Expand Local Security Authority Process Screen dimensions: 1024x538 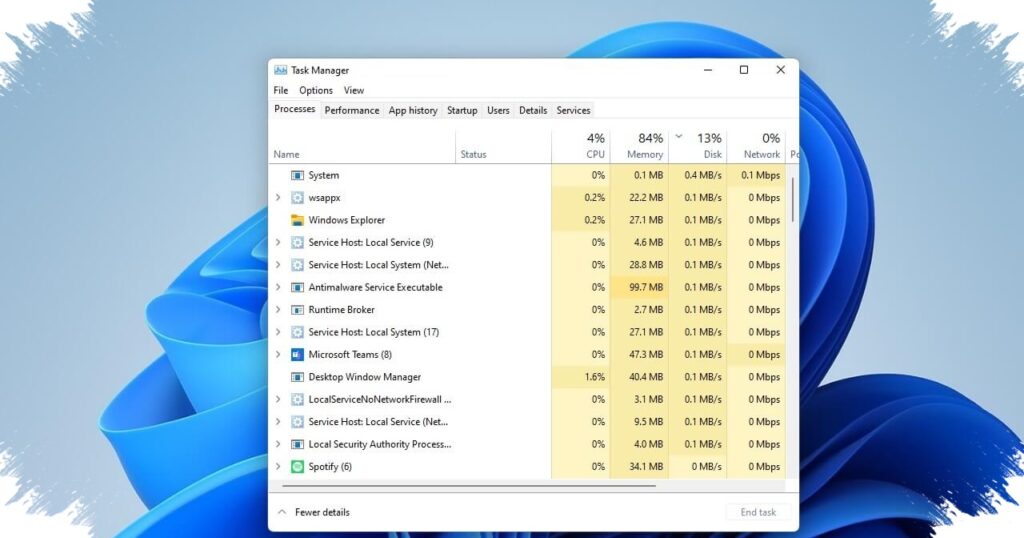tap(278, 444)
